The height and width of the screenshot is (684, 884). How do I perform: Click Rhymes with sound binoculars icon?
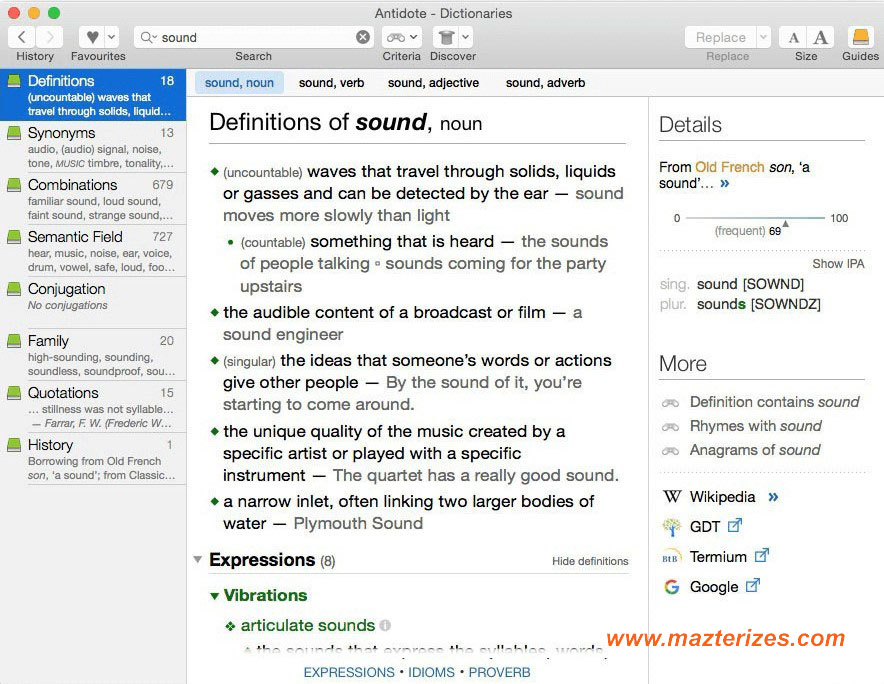point(670,427)
